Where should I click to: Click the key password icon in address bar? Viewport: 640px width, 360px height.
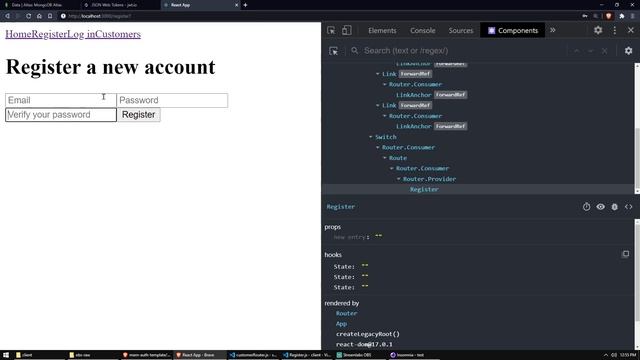[x=585, y=16]
